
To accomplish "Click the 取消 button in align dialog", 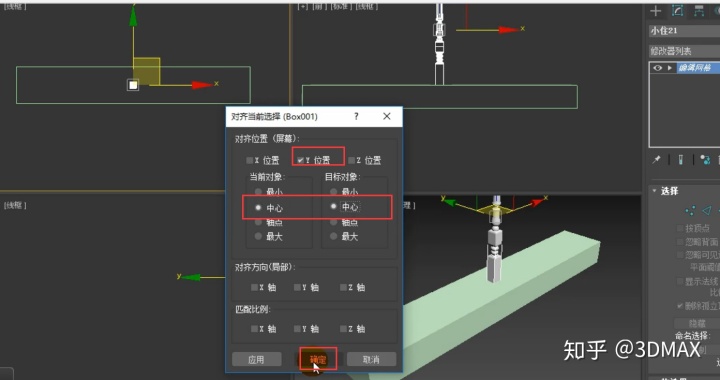I will point(371,359).
